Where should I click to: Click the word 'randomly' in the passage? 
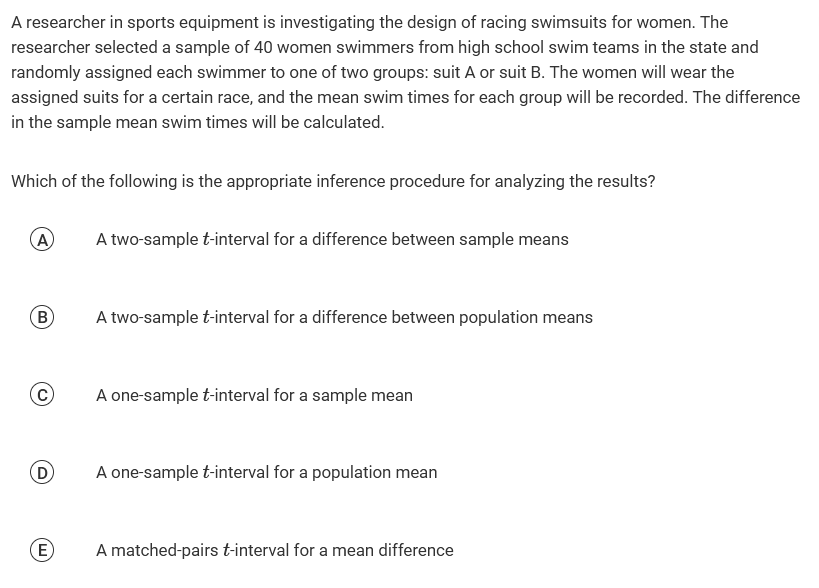(44, 72)
